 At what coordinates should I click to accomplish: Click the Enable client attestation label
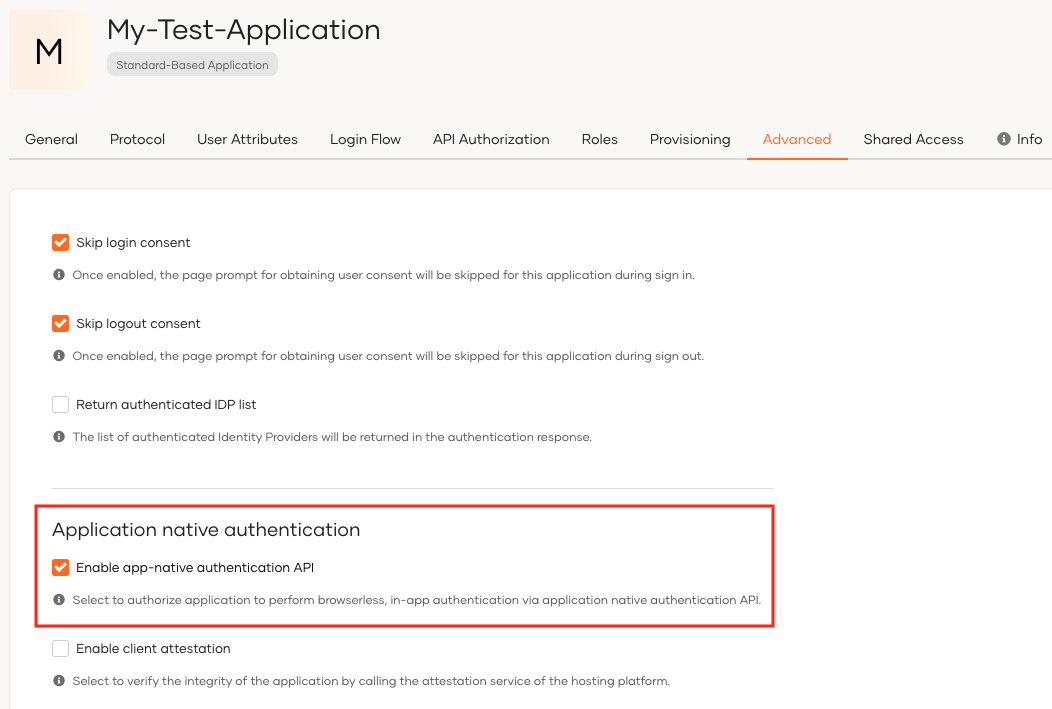click(153, 649)
